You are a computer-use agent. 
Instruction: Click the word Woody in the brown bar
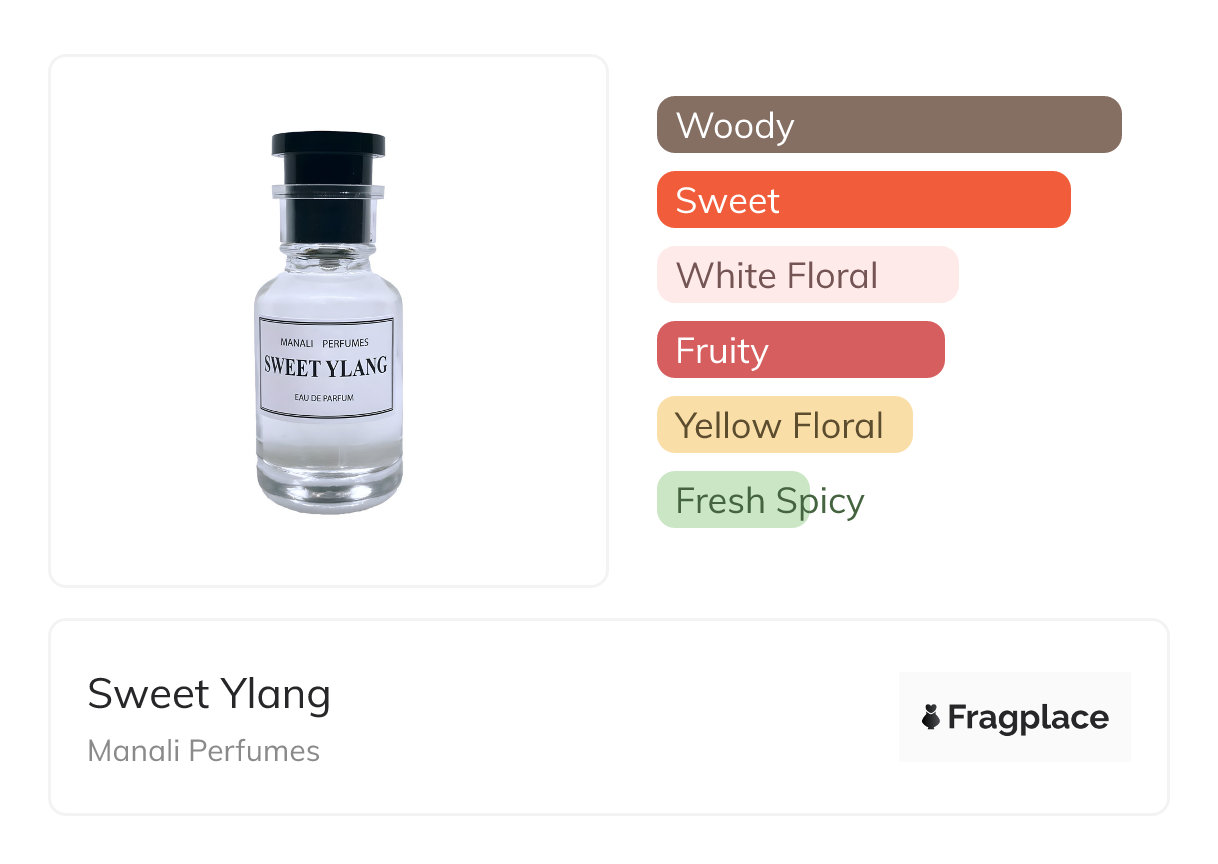pos(735,126)
